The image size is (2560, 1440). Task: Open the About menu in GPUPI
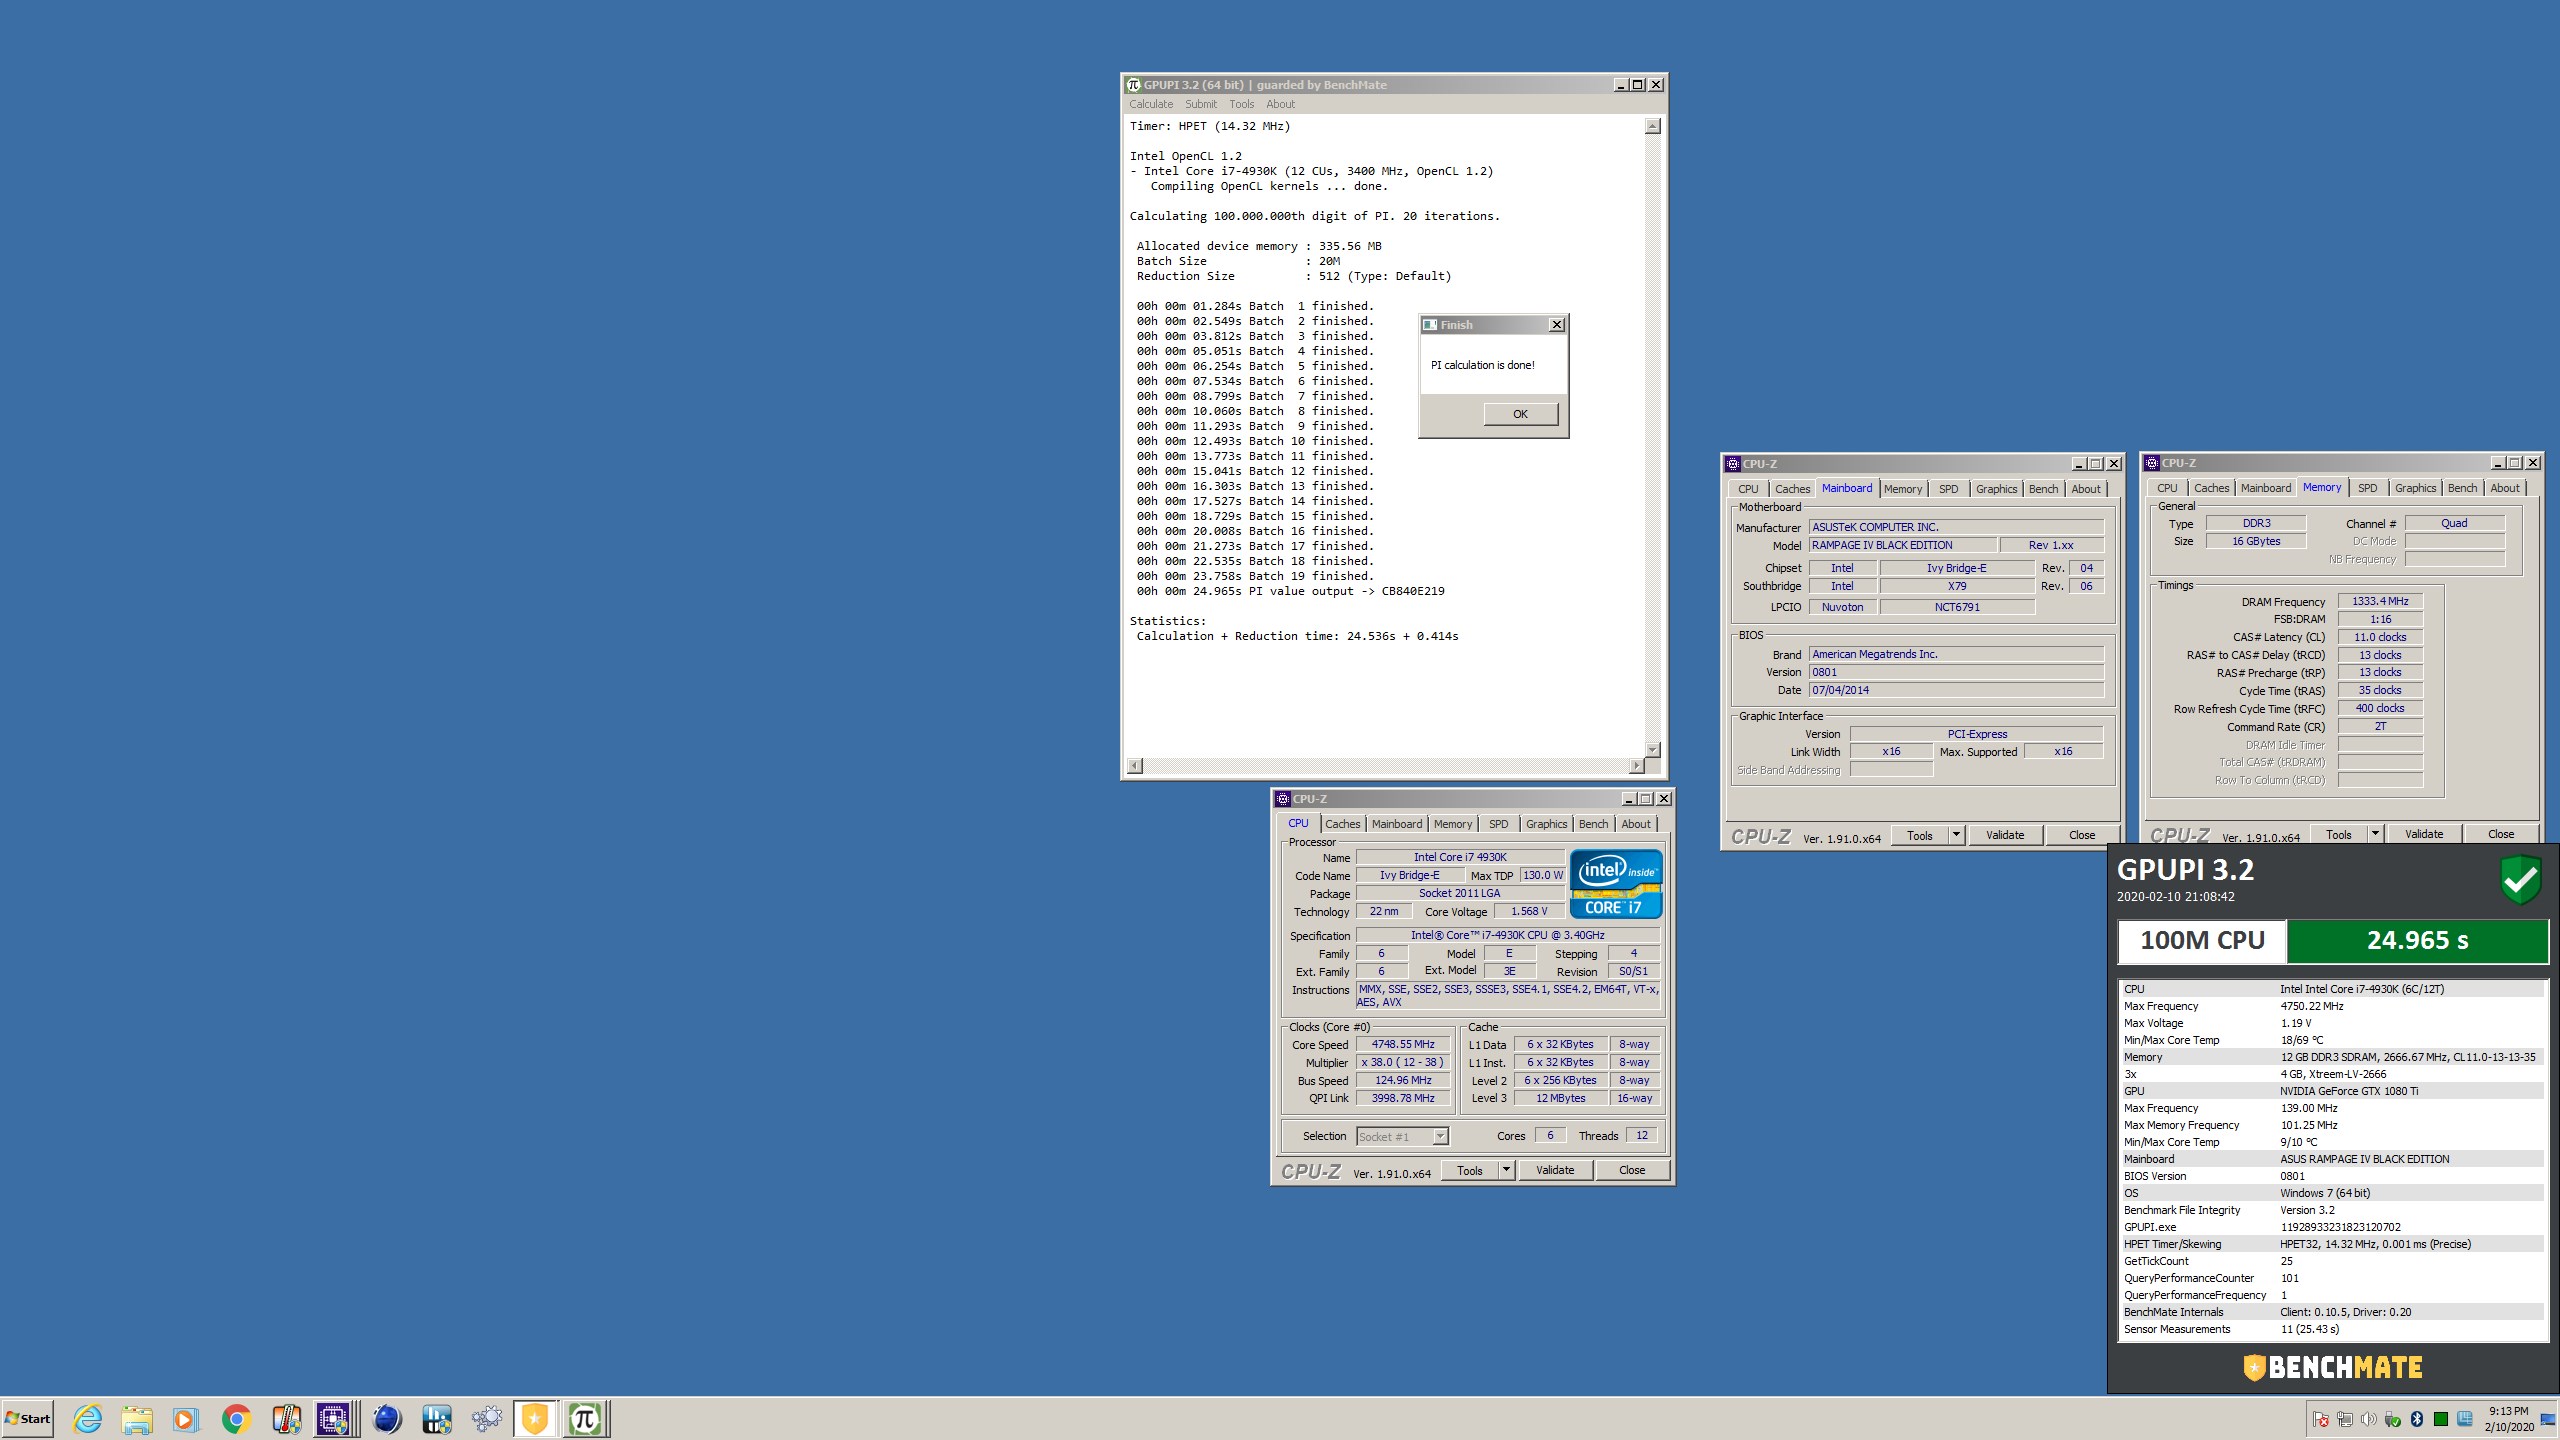coord(1280,104)
